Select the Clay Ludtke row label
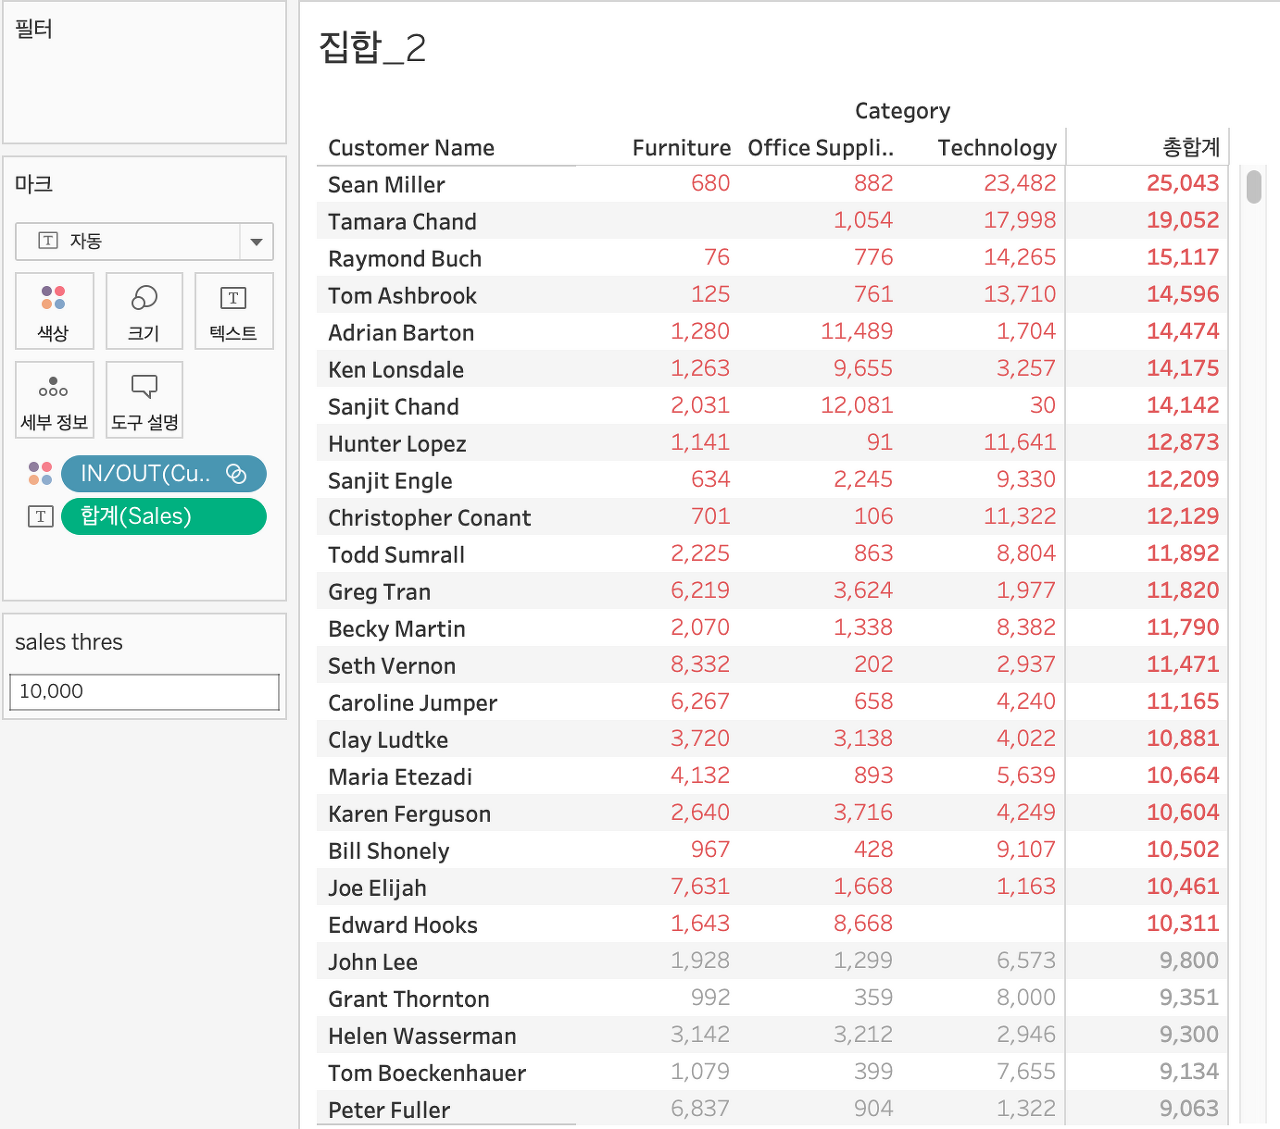Viewport: 1280px width, 1129px height. pyautogui.click(x=388, y=740)
